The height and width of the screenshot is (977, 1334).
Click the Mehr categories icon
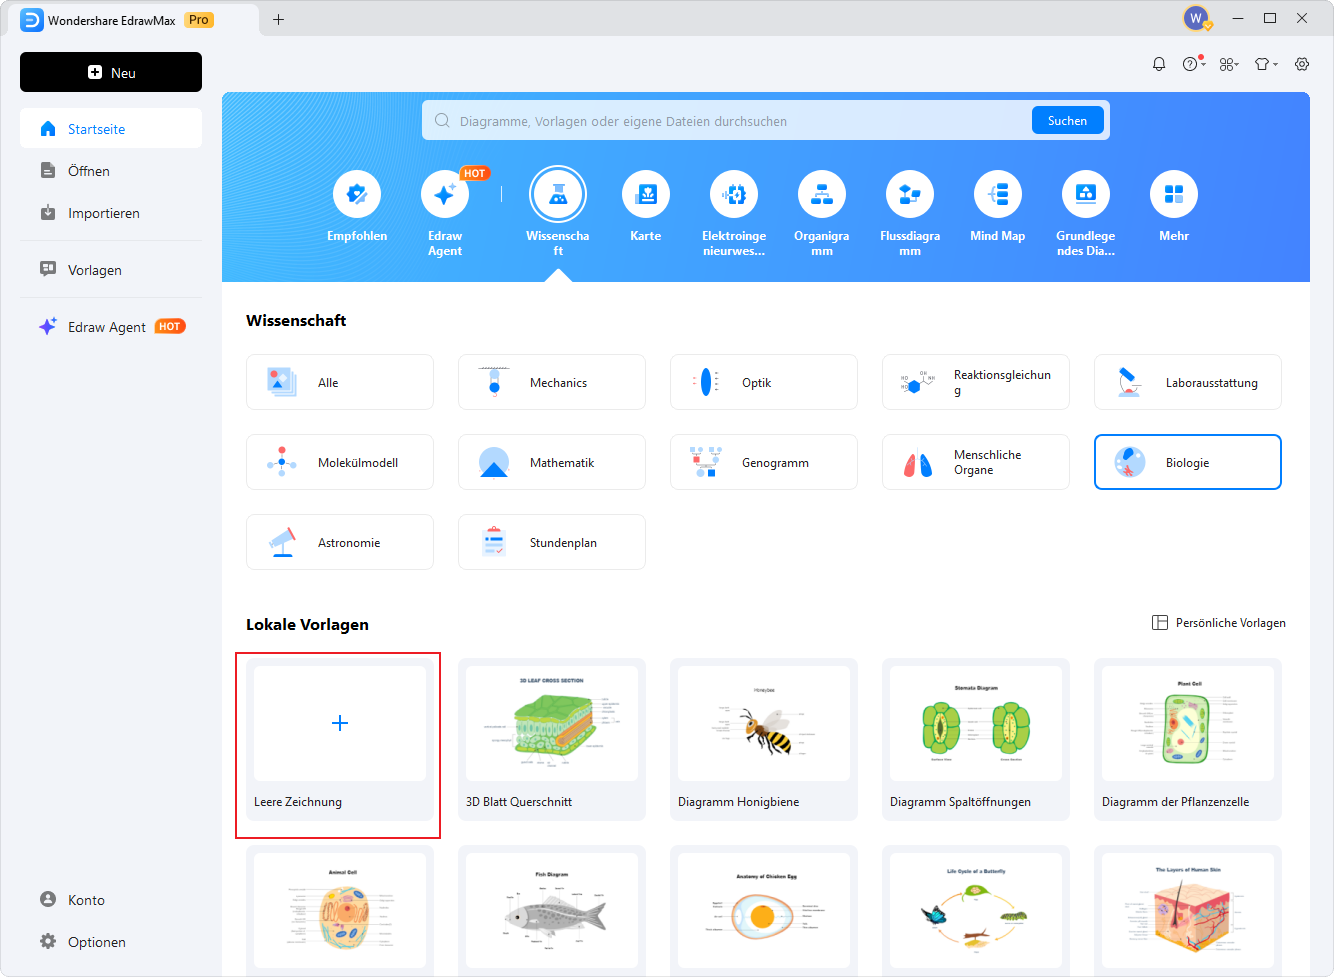point(1174,194)
